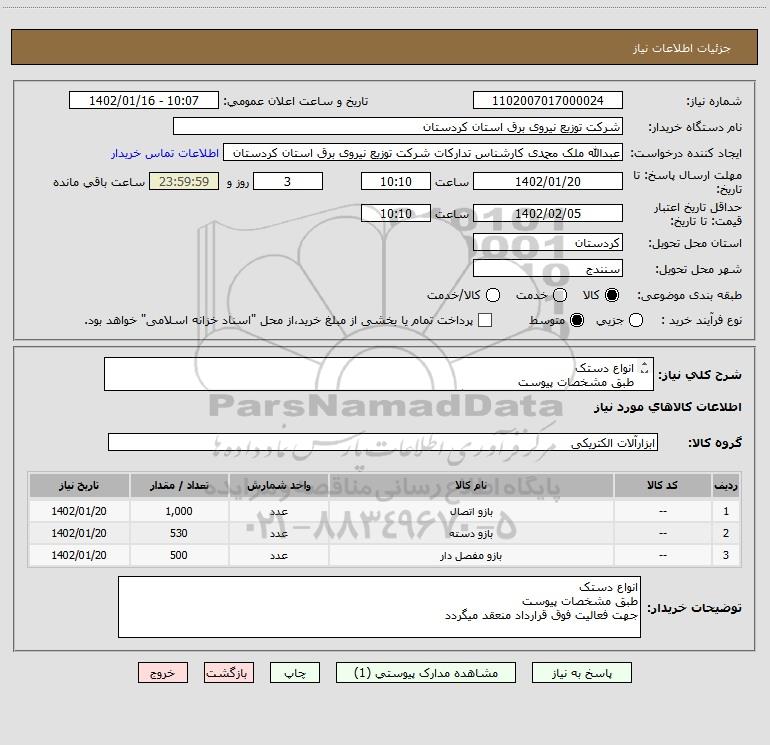770x745 pixels.
Task: Click the پاسخ به نیاز button
Action: (581, 673)
